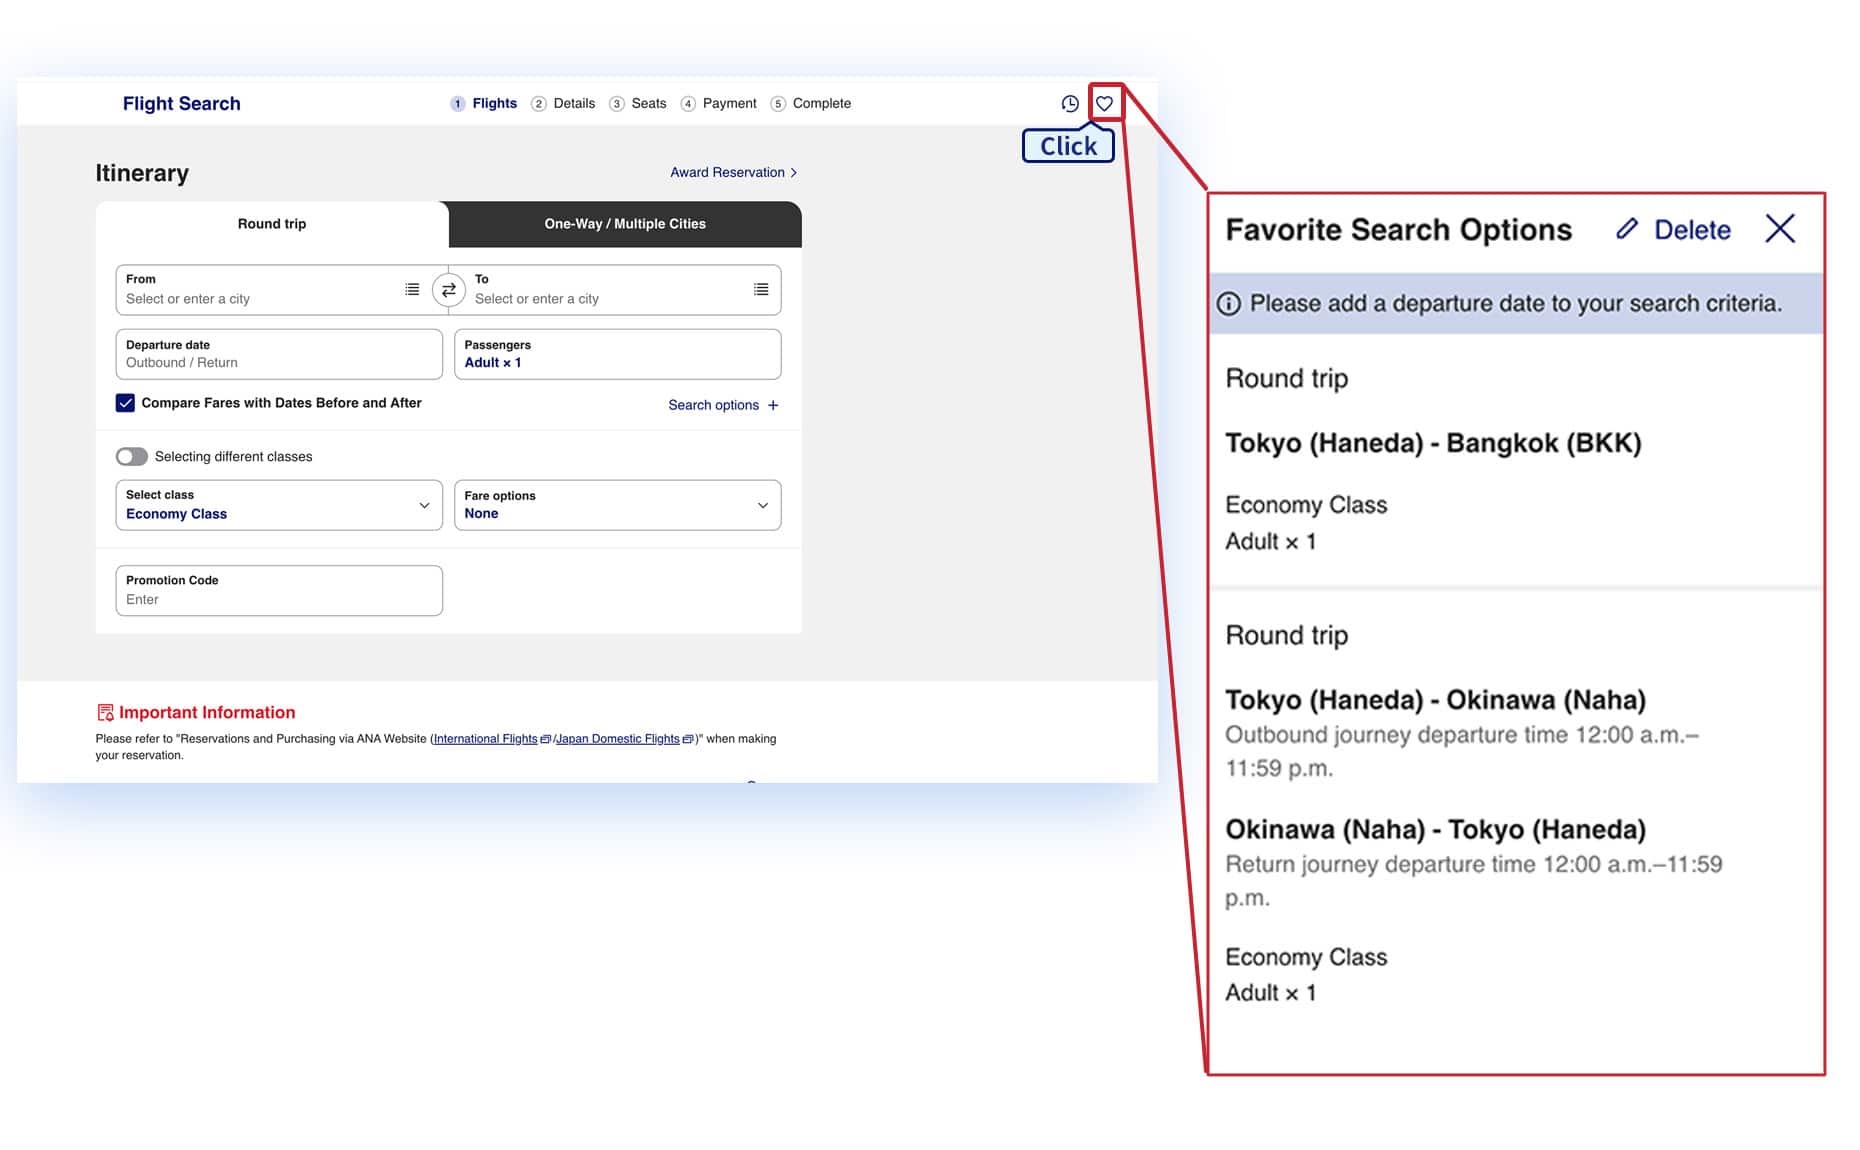Open the To airport list icon
Screen dimensions: 1860x1150
click(x=761, y=290)
